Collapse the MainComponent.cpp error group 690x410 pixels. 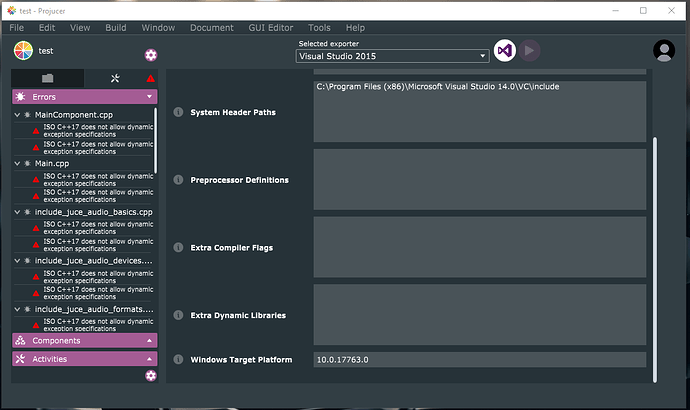coord(17,115)
